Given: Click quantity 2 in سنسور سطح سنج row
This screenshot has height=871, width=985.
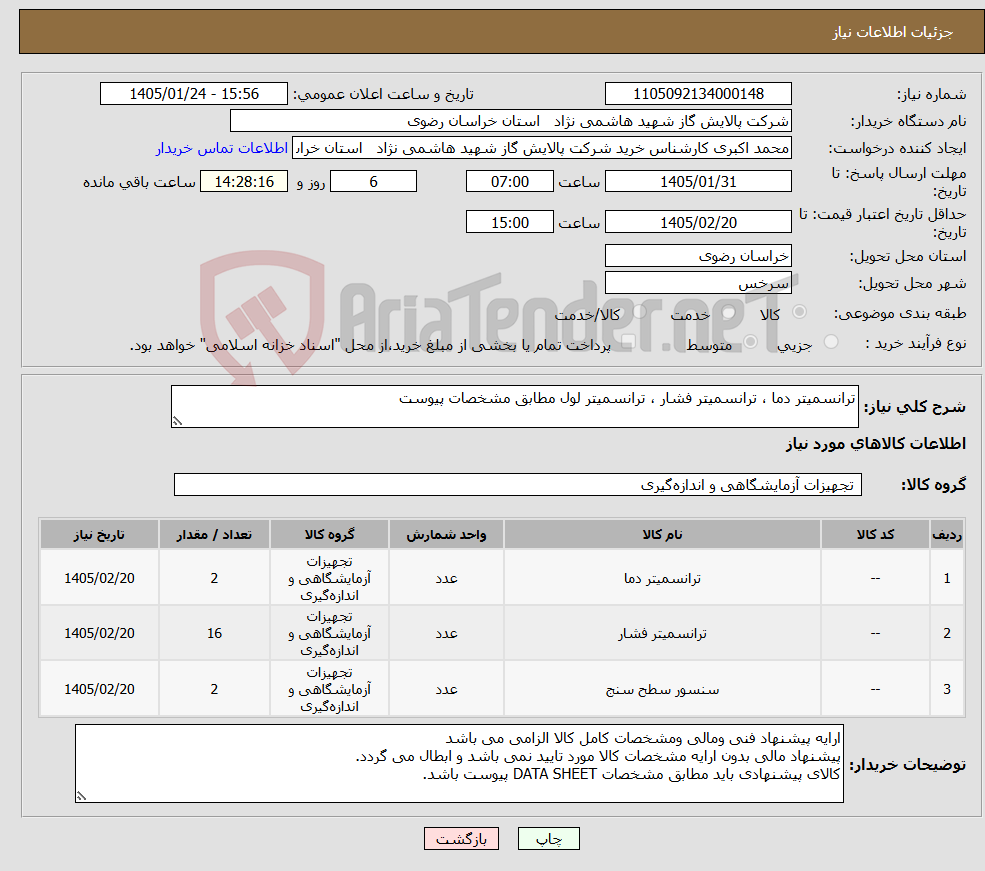Looking at the screenshot, I should 214,689.
